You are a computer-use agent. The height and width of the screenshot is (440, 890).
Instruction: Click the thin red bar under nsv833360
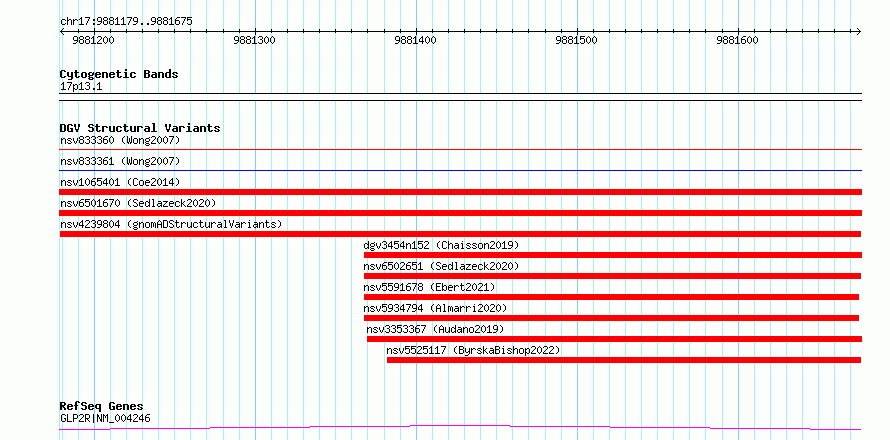point(460,150)
